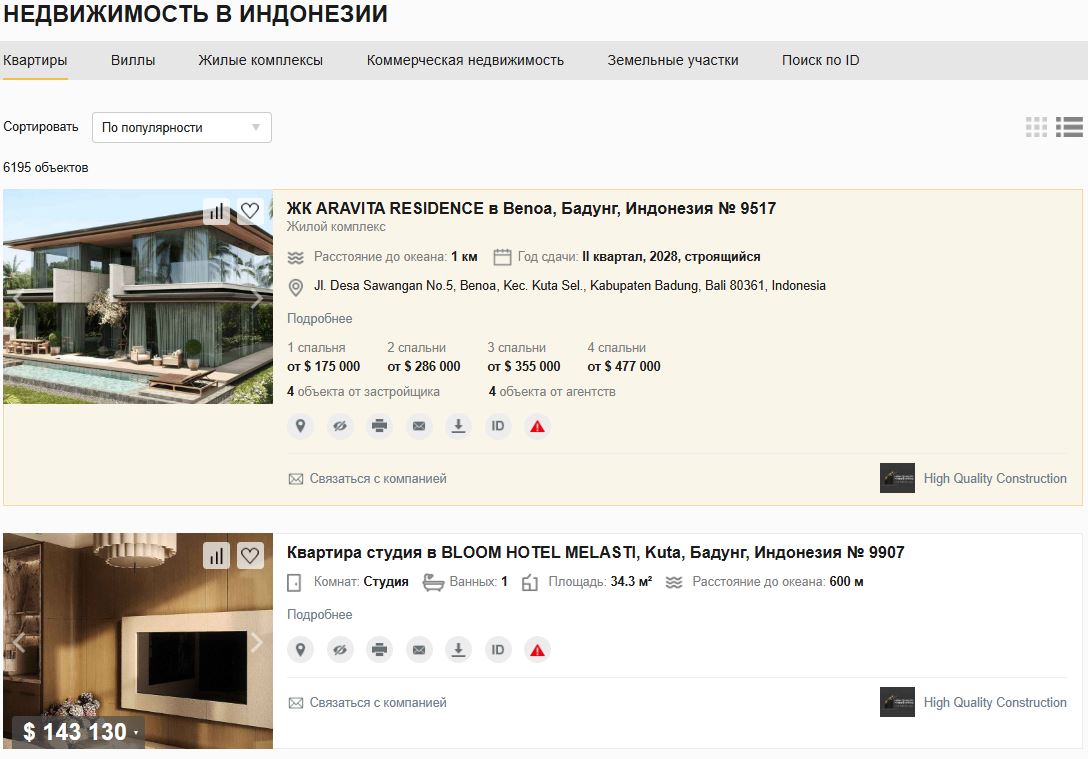Open the sort by popularity dropdown
Viewport: 1088px width, 759px height.
pos(182,128)
